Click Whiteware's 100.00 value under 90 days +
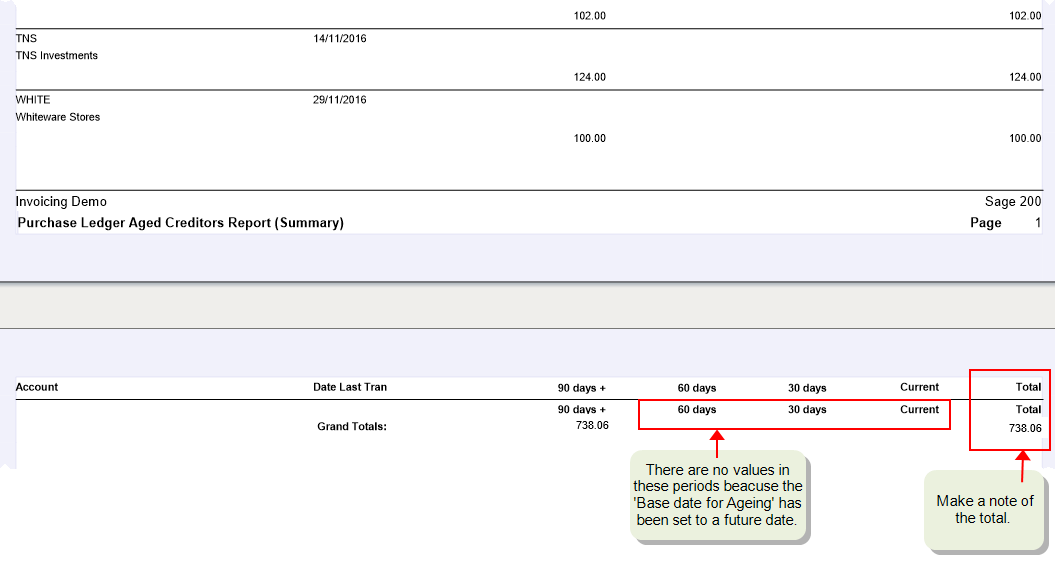The height and width of the screenshot is (565, 1055). coord(589,138)
